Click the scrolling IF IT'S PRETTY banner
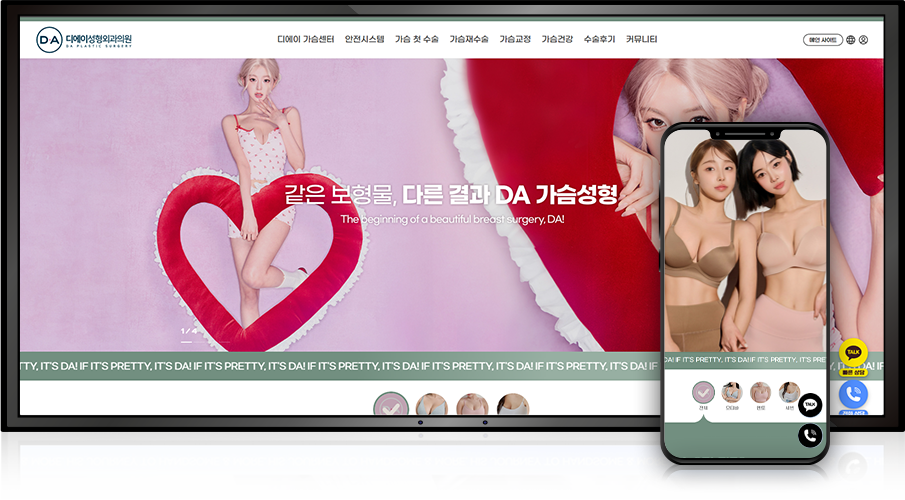905x500 pixels. coord(339,366)
